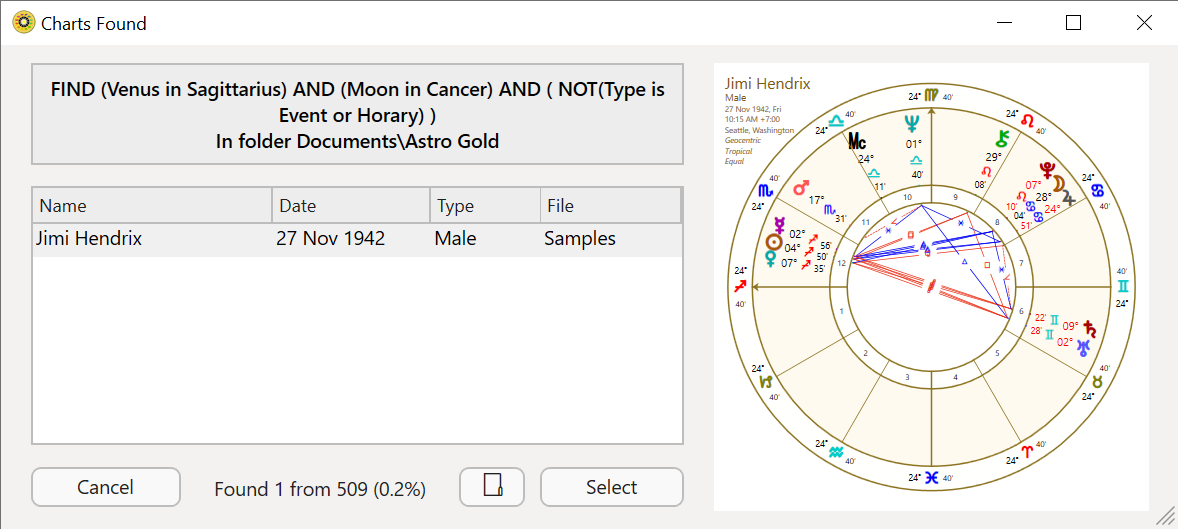This screenshot has width=1178, height=529.
Task: Click the Virgo sign glyph at chart top
Action: [x=932, y=95]
